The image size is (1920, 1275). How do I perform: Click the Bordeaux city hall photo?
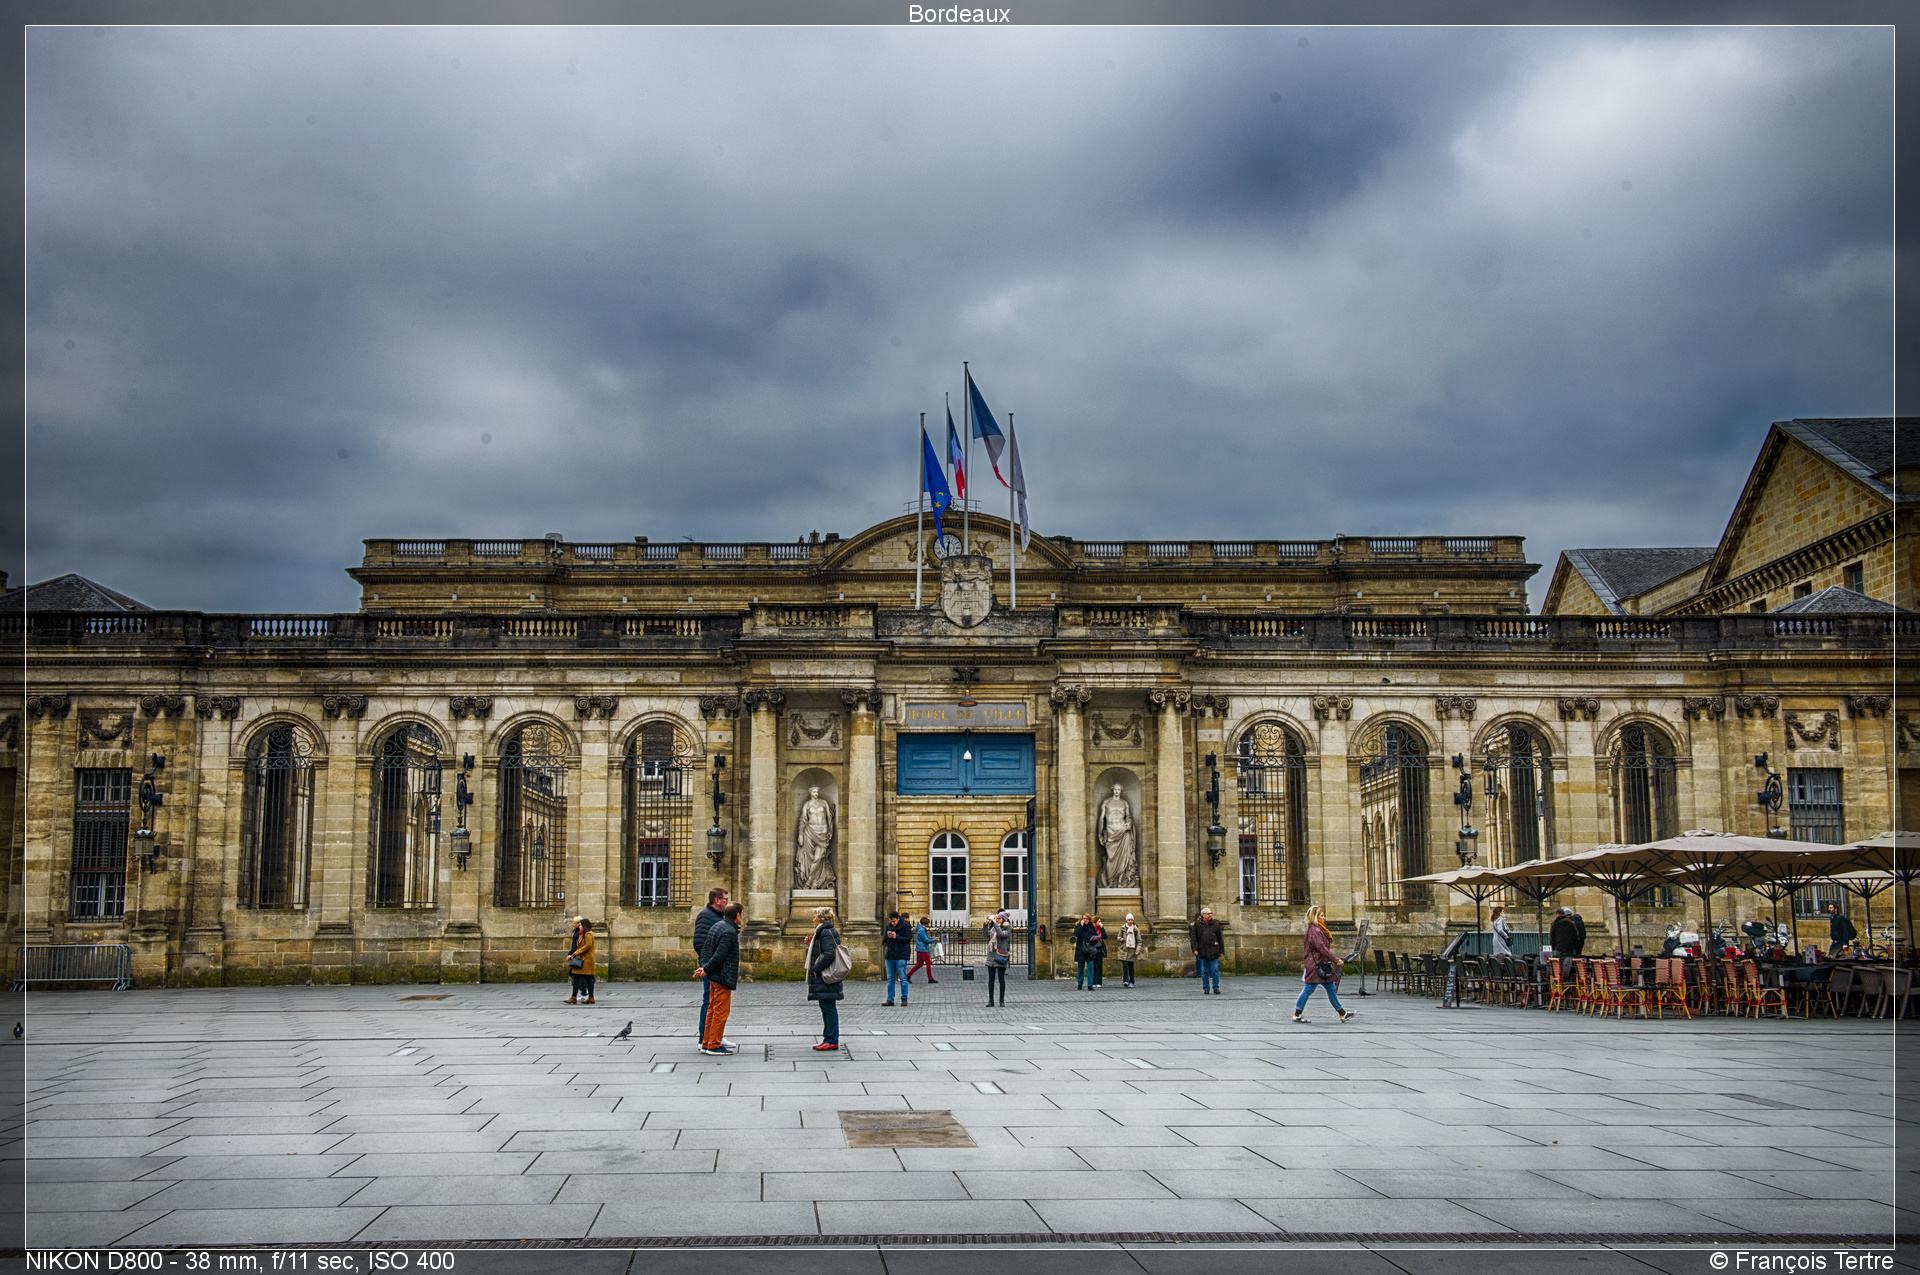pyautogui.click(x=960, y=637)
